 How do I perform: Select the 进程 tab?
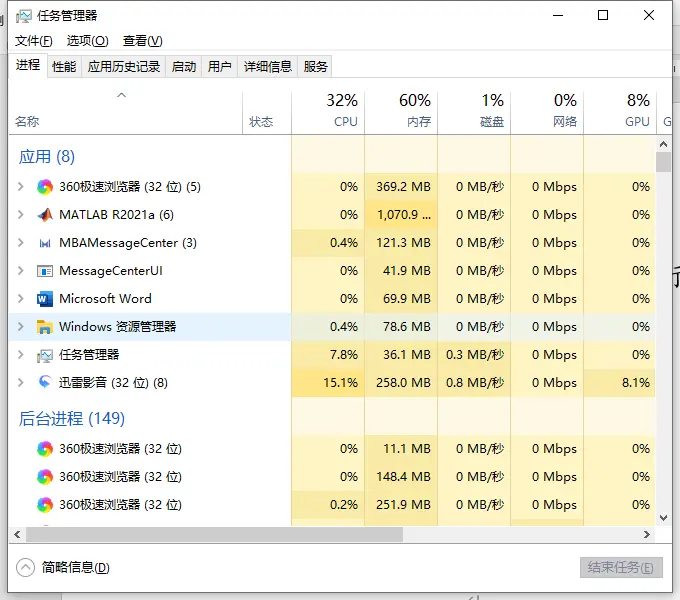click(x=28, y=65)
